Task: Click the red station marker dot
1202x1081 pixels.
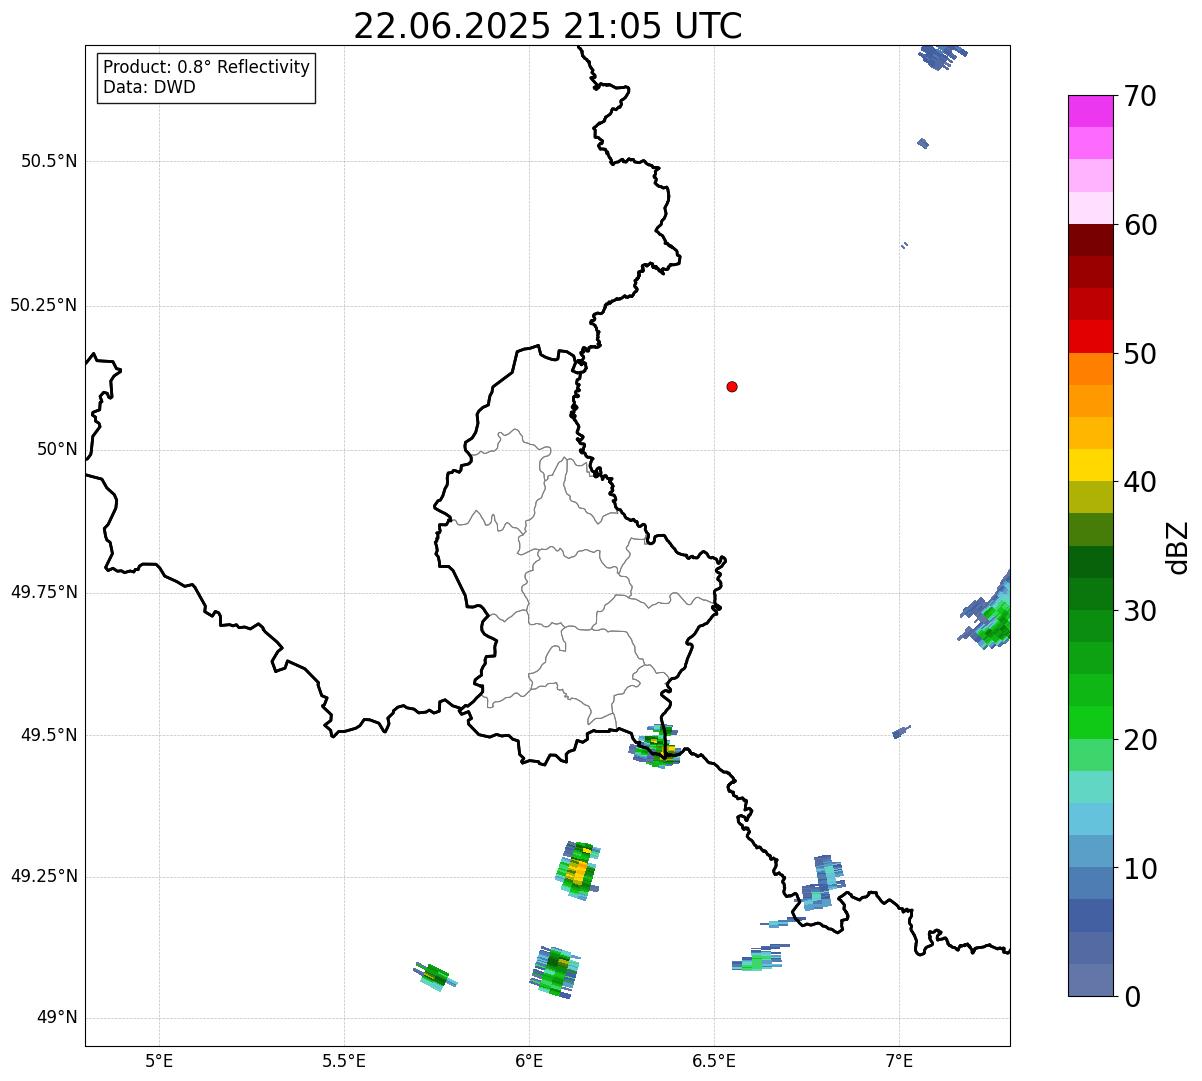Action: tap(732, 386)
